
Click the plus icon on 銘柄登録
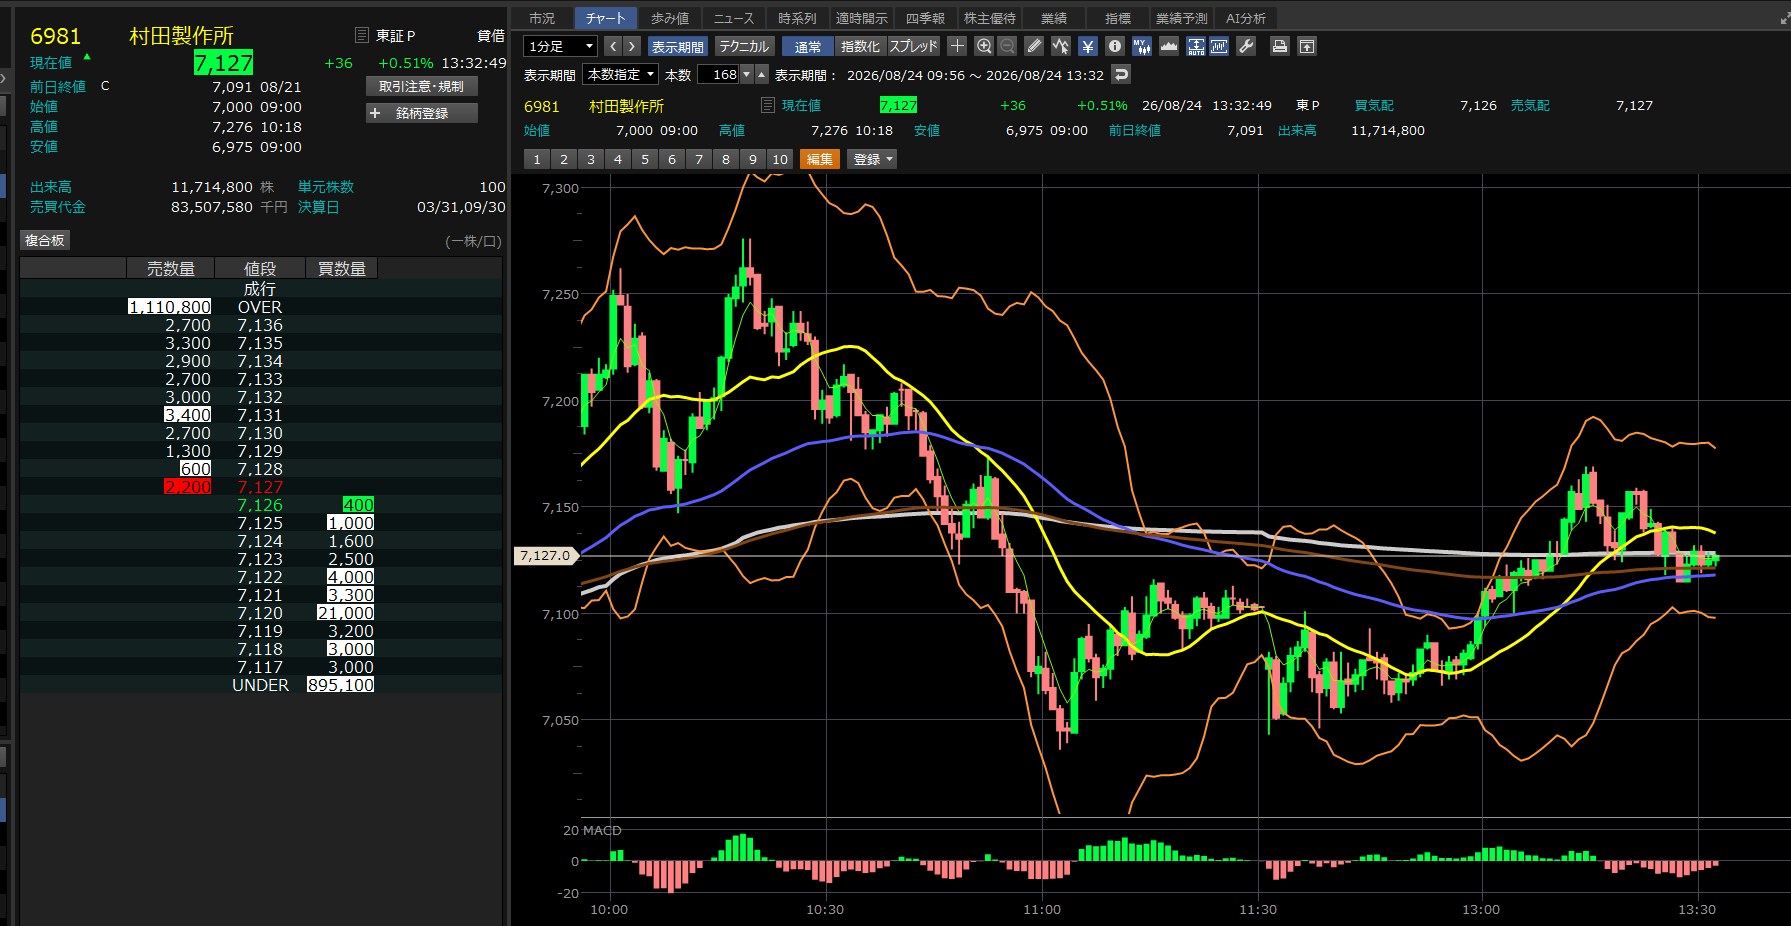[x=375, y=113]
